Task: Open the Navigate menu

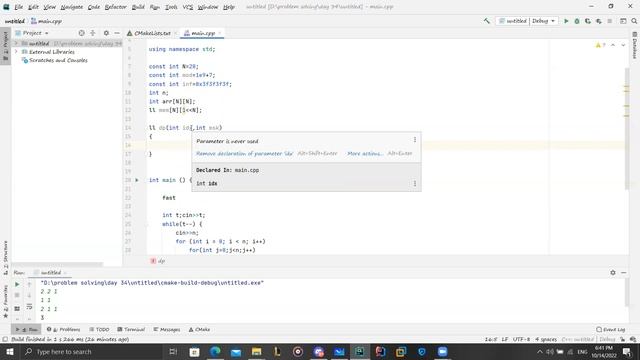Action: [71, 7]
